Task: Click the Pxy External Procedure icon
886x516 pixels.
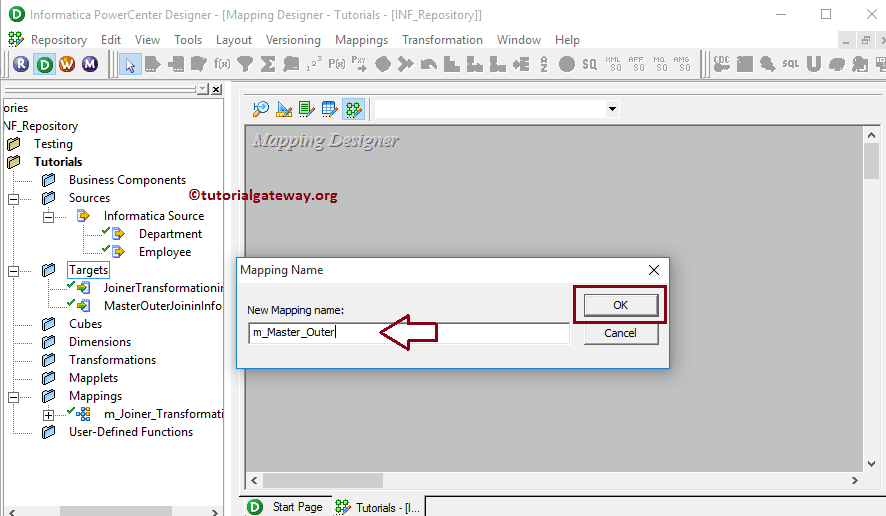Action: [x=359, y=64]
